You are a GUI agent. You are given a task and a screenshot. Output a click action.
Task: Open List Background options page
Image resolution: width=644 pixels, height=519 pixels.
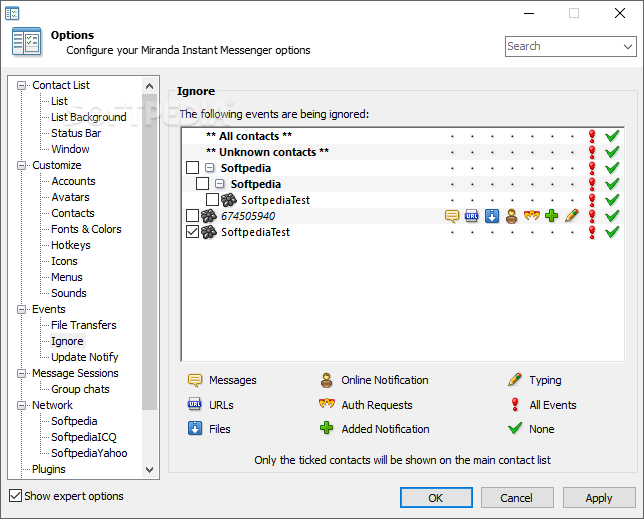click(x=89, y=117)
